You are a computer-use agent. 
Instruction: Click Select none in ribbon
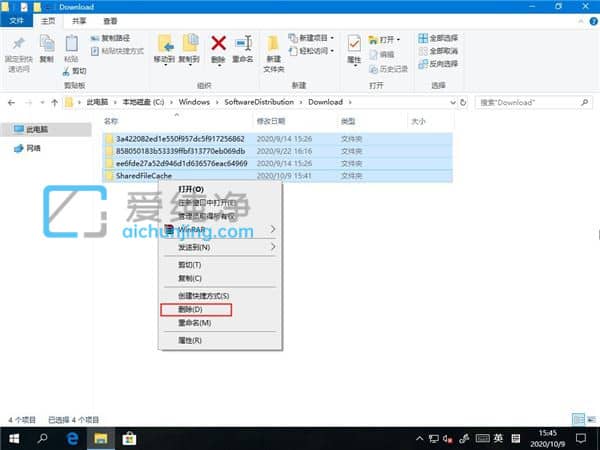point(438,51)
